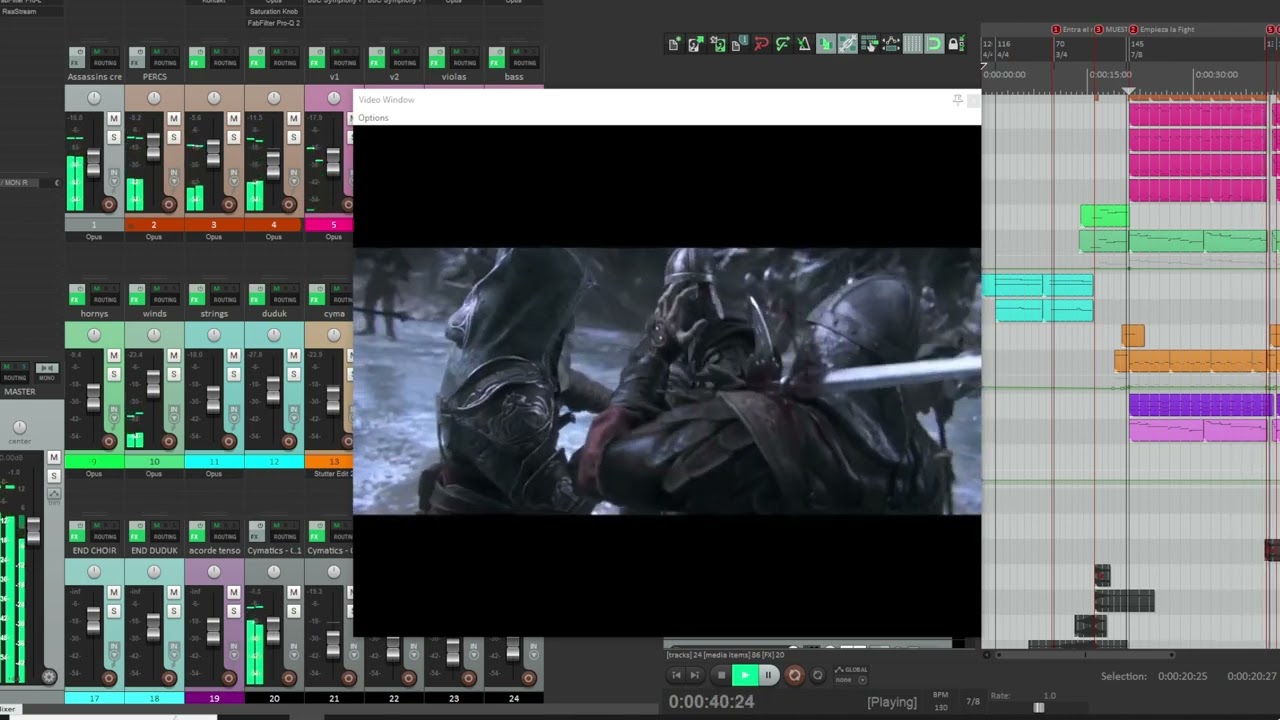
Task: Click the green Play transport button
Action: click(745, 675)
